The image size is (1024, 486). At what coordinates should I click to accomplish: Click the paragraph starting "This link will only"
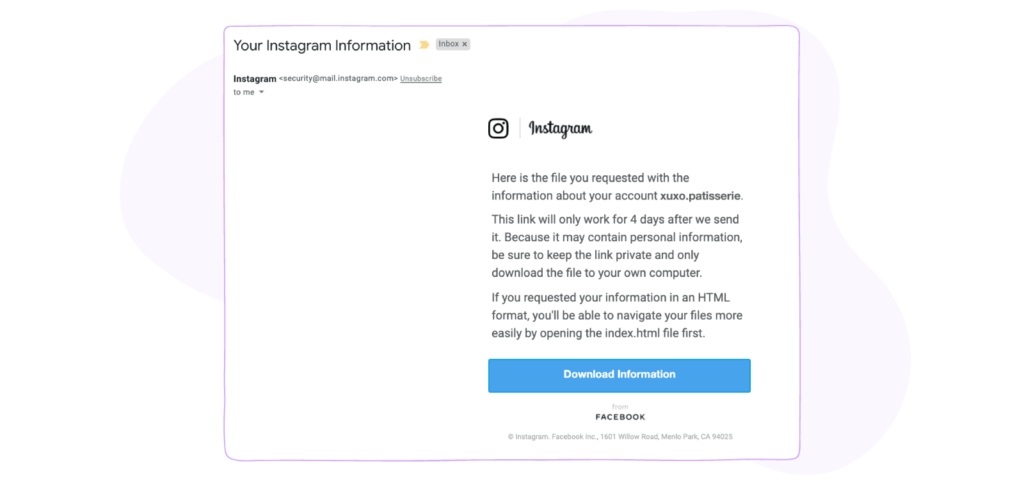pyautogui.click(x=616, y=246)
